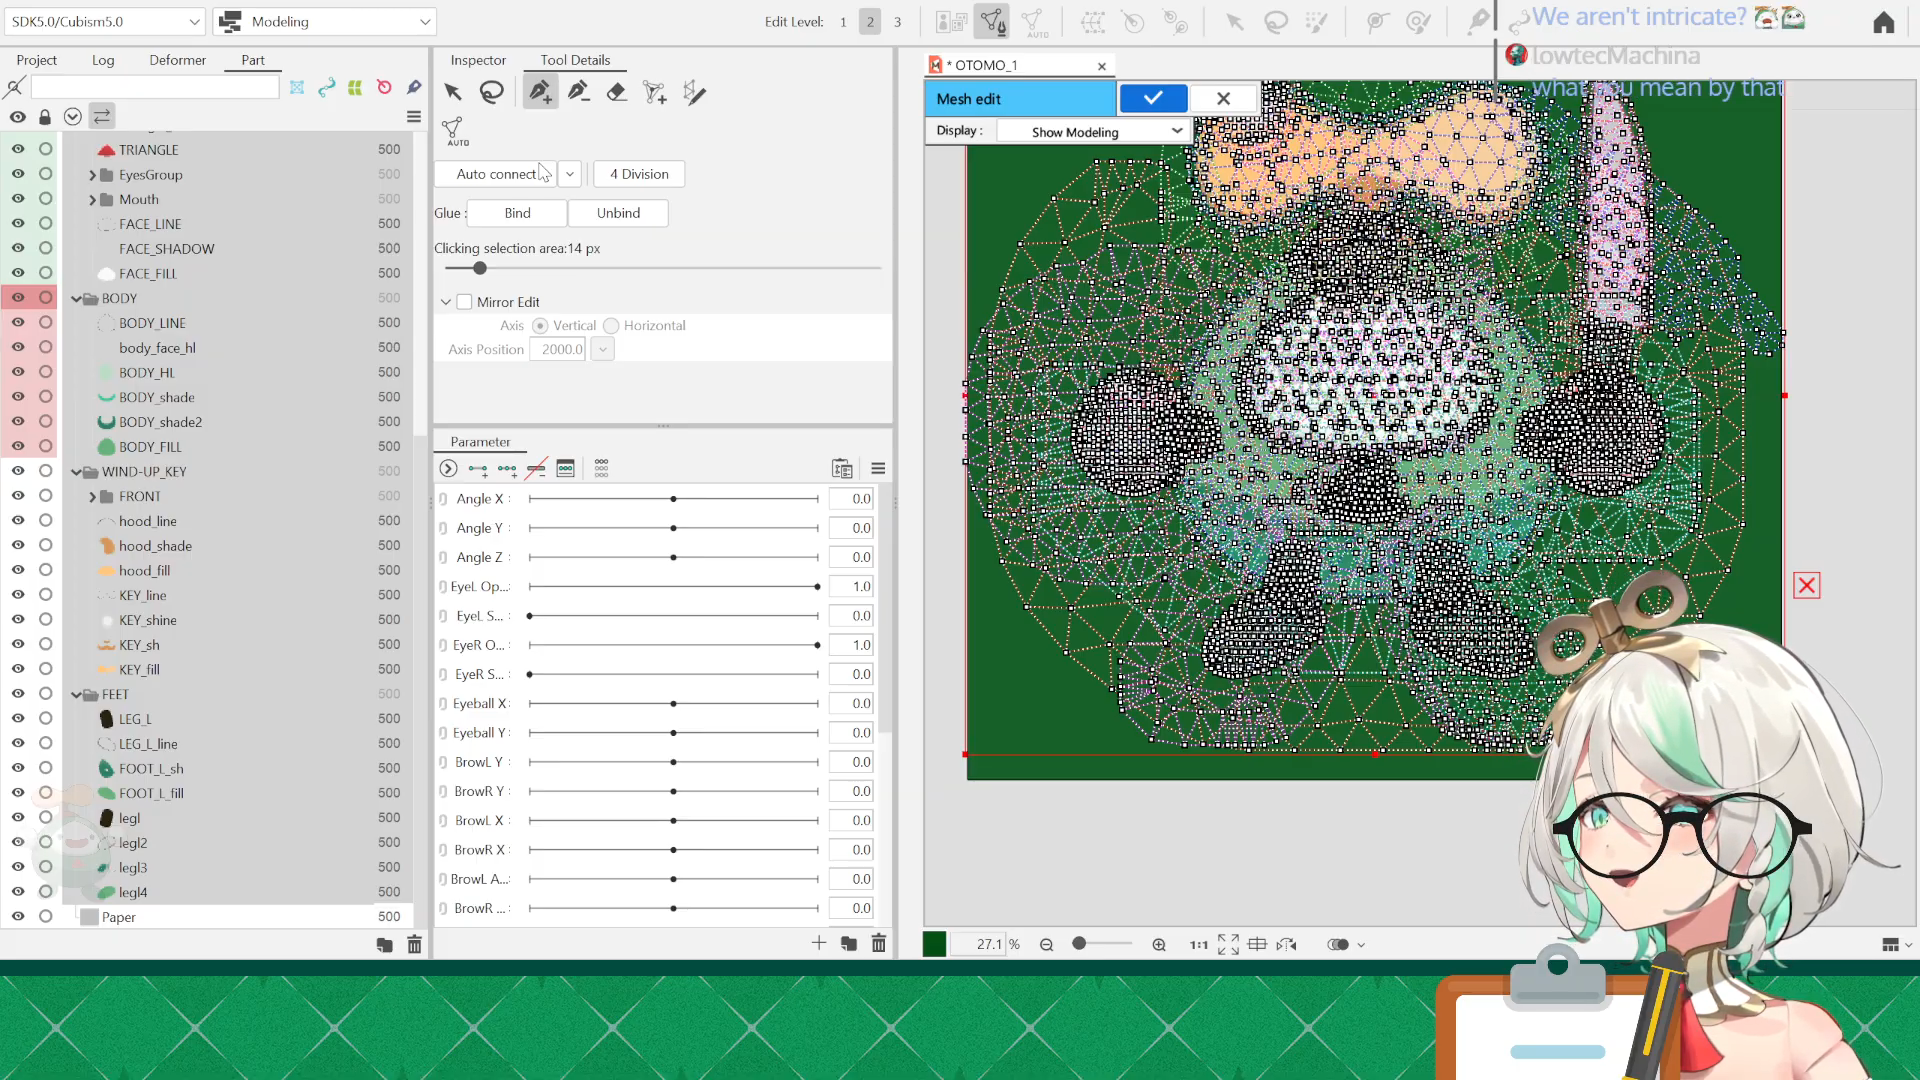1920x1080 pixels.
Task: Click the clicking selection area slider
Action: pos(480,268)
